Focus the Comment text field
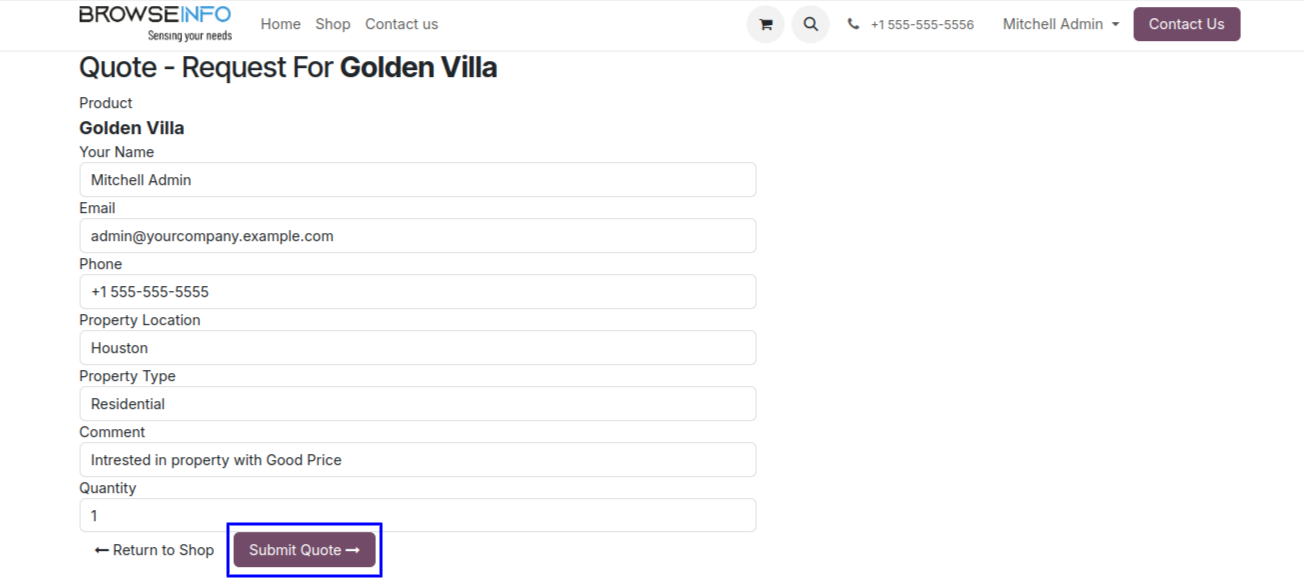Viewport: 1304px width, 584px height. [417, 460]
